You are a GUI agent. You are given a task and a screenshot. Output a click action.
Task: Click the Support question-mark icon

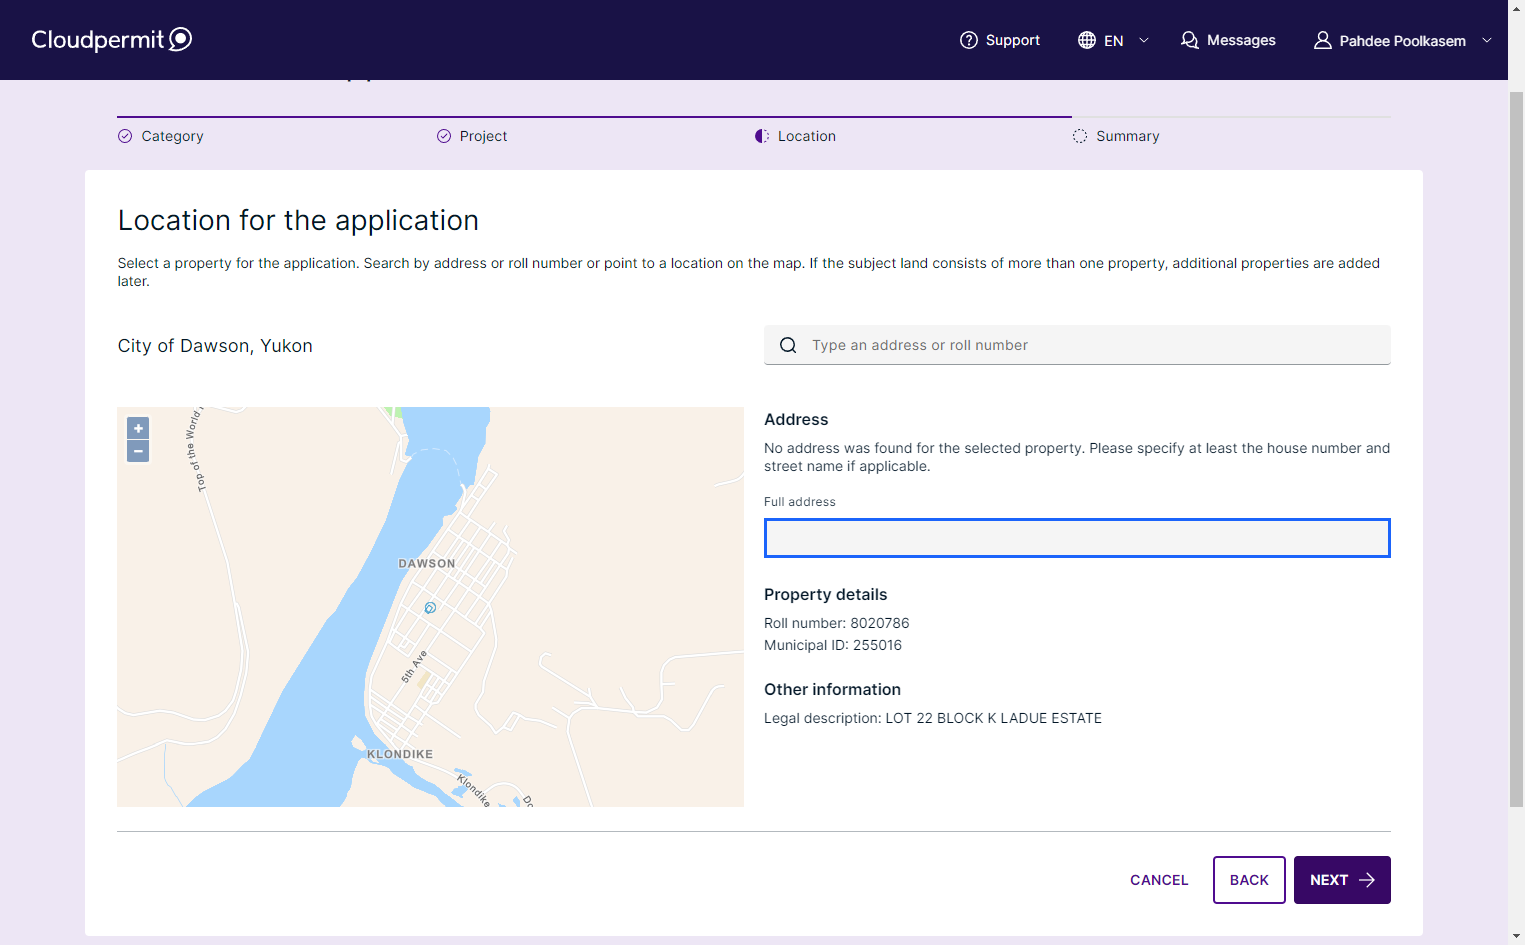click(x=968, y=40)
